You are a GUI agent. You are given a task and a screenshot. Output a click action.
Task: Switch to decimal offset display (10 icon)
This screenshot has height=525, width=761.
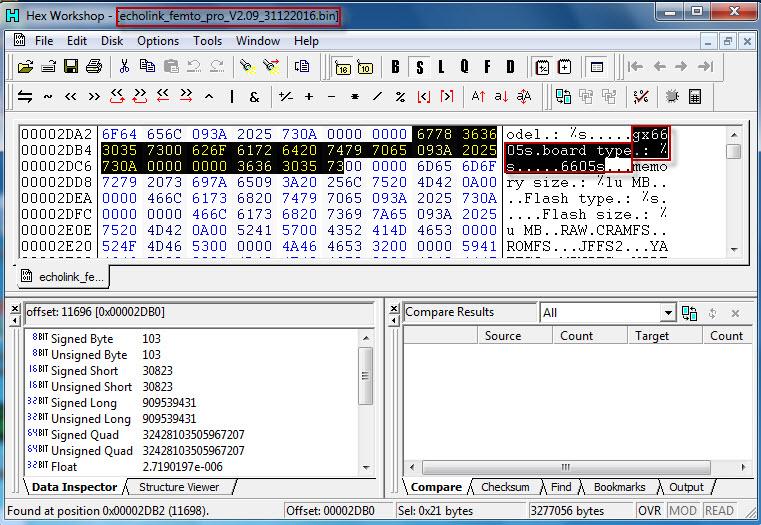tap(365, 67)
